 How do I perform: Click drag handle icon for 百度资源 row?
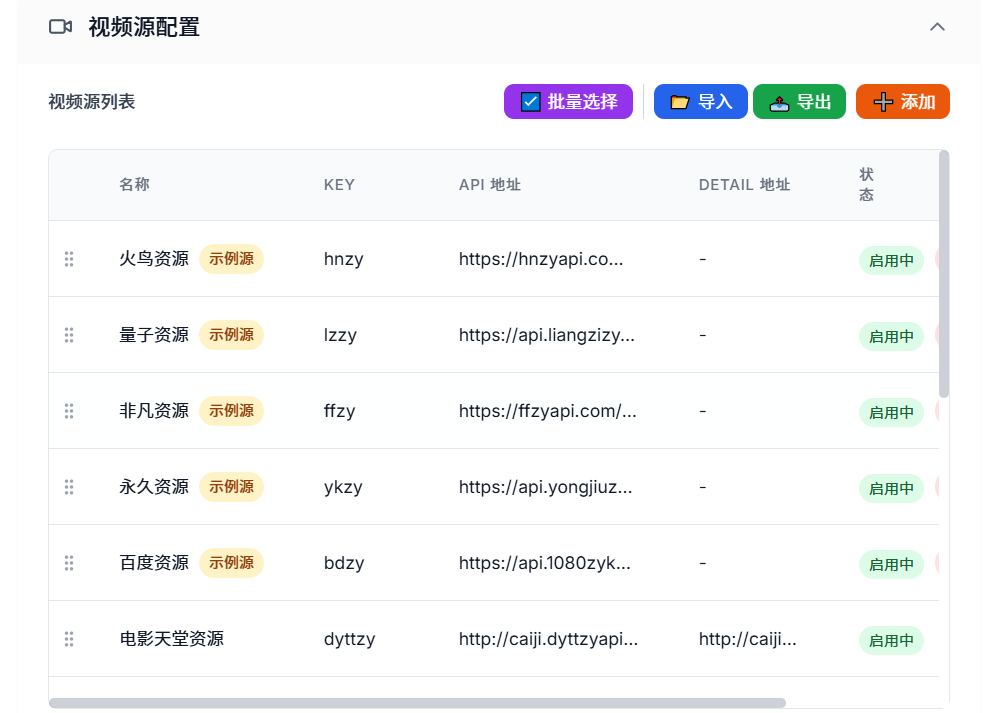pos(69,563)
